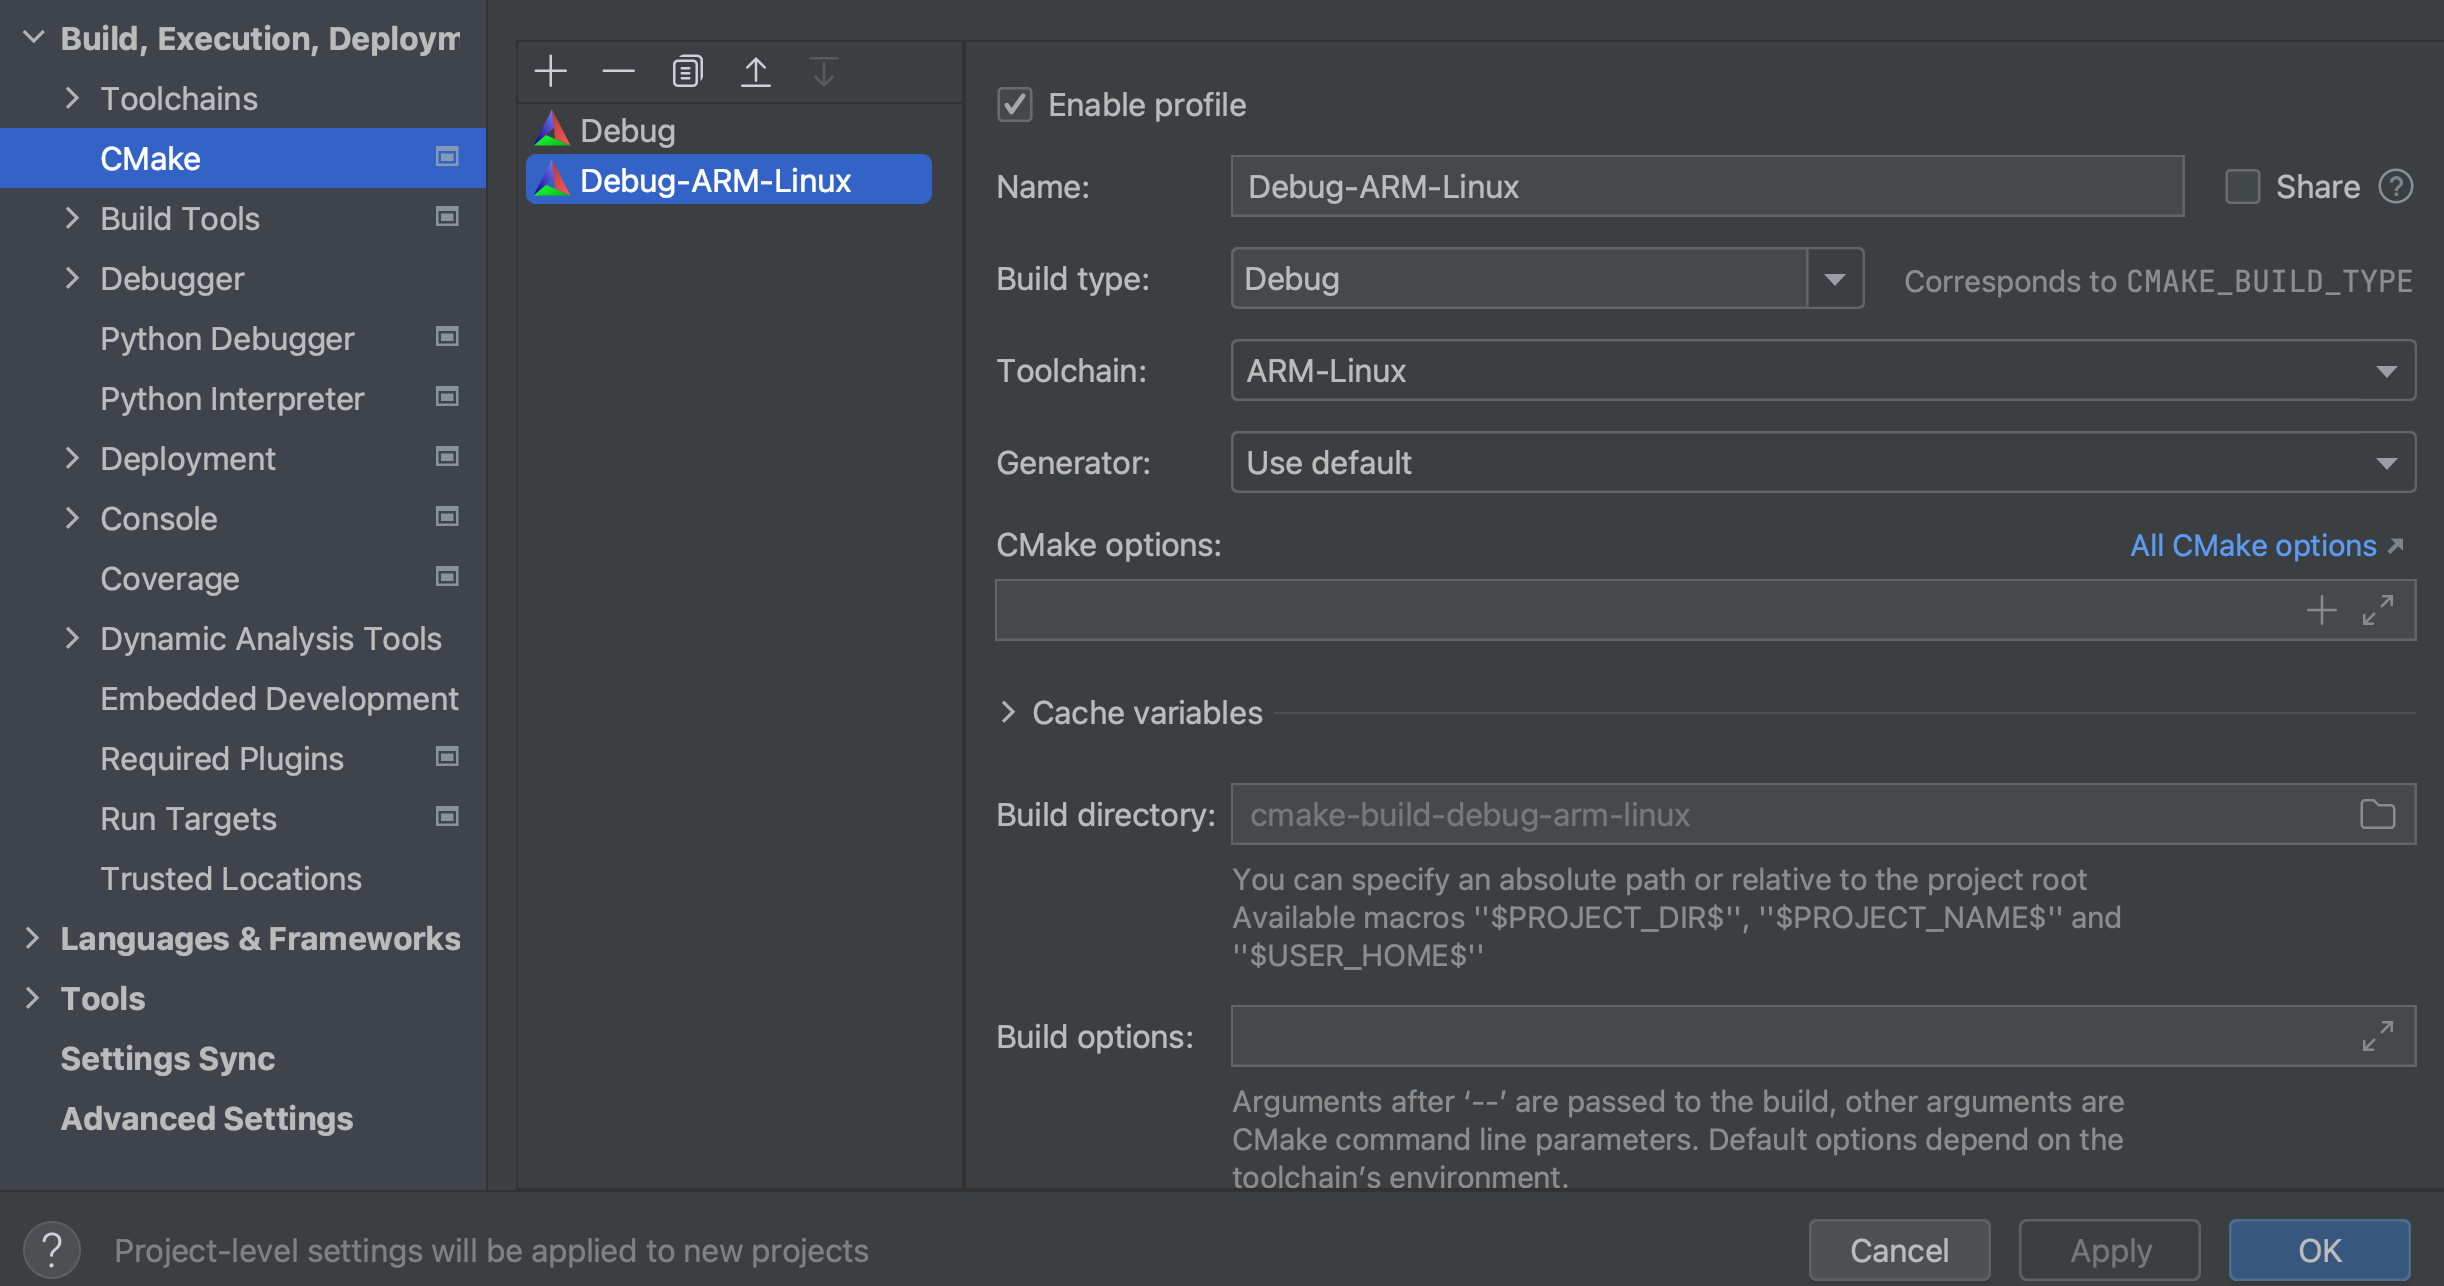Uncheck the Enable profile checkbox
Screen dimensions: 2444x1286
[x=1015, y=105]
